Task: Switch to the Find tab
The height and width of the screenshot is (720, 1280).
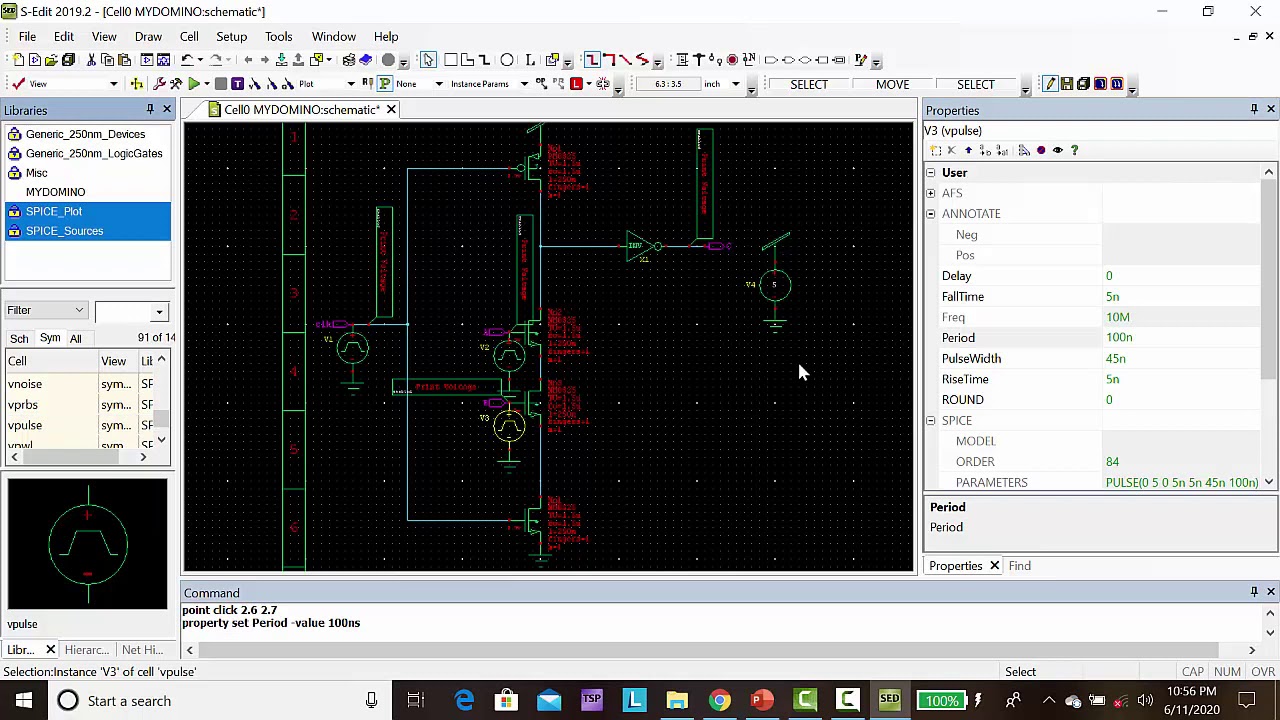Action: pyautogui.click(x=1019, y=566)
